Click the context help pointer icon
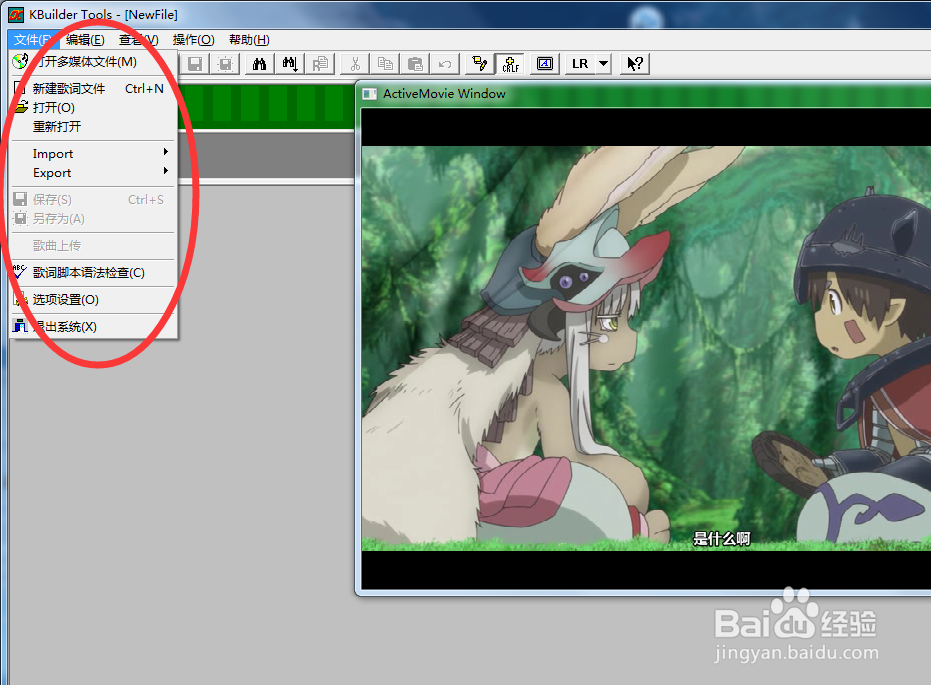 point(635,64)
